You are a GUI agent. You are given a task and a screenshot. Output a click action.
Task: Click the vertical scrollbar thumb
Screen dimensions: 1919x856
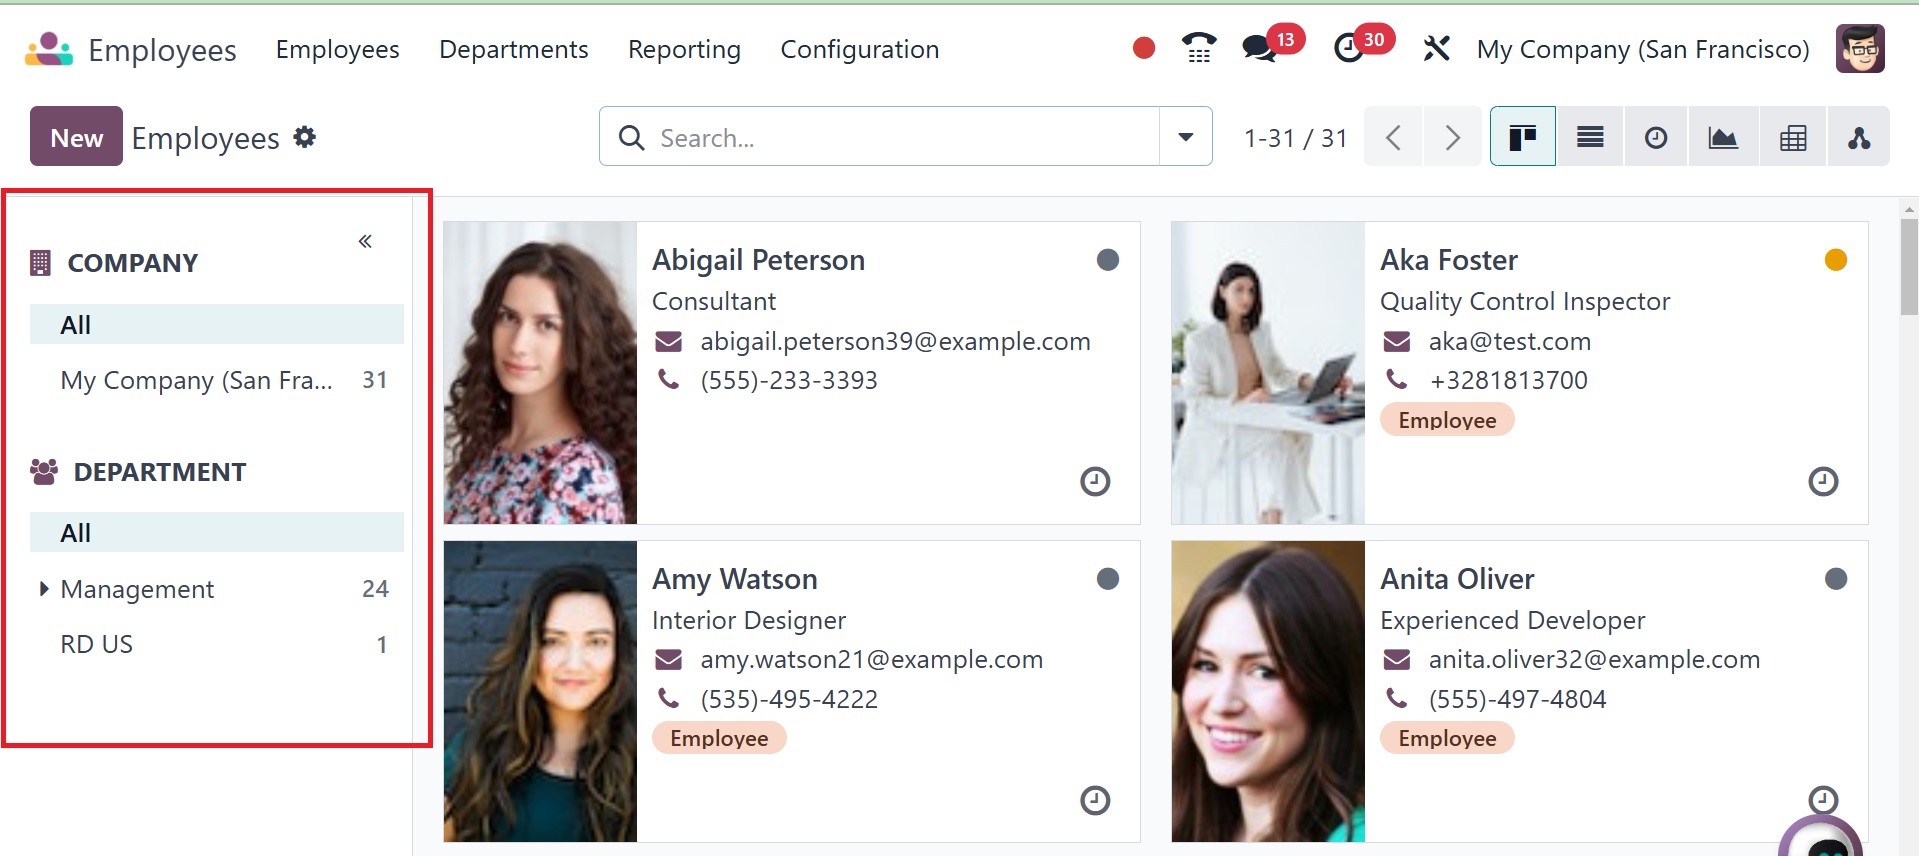tap(1909, 267)
